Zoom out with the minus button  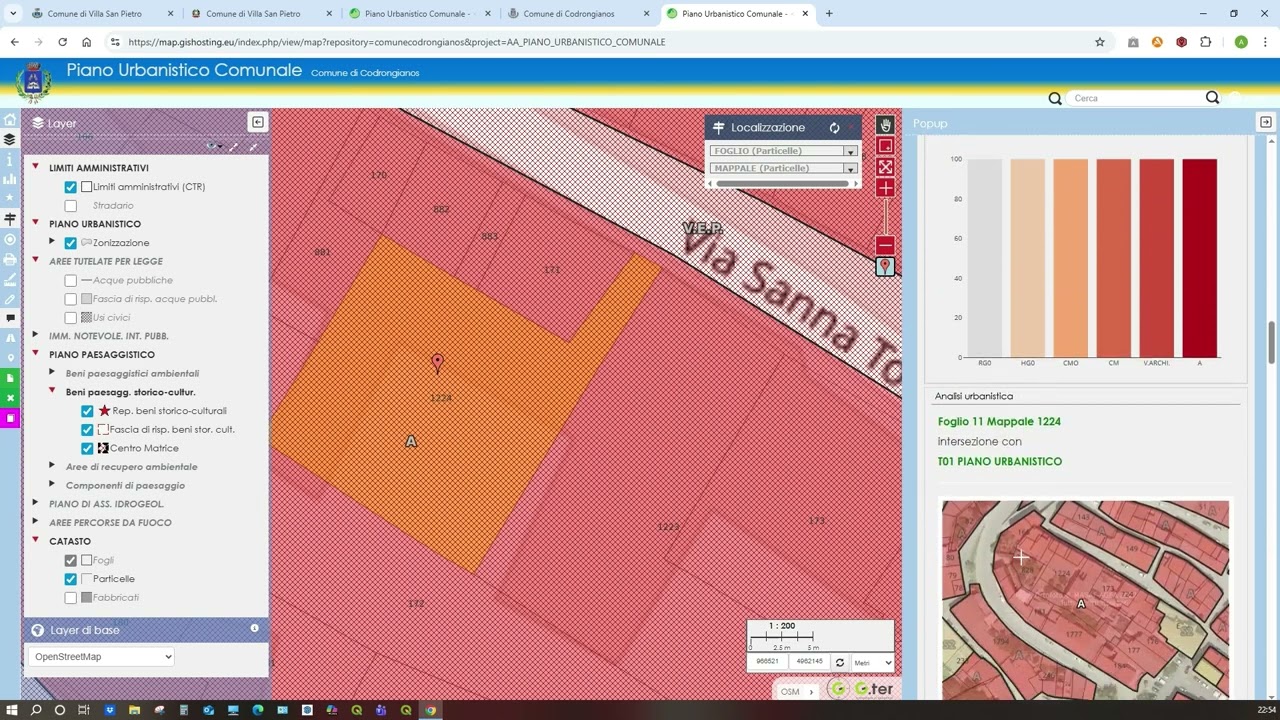tap(885, 245)
